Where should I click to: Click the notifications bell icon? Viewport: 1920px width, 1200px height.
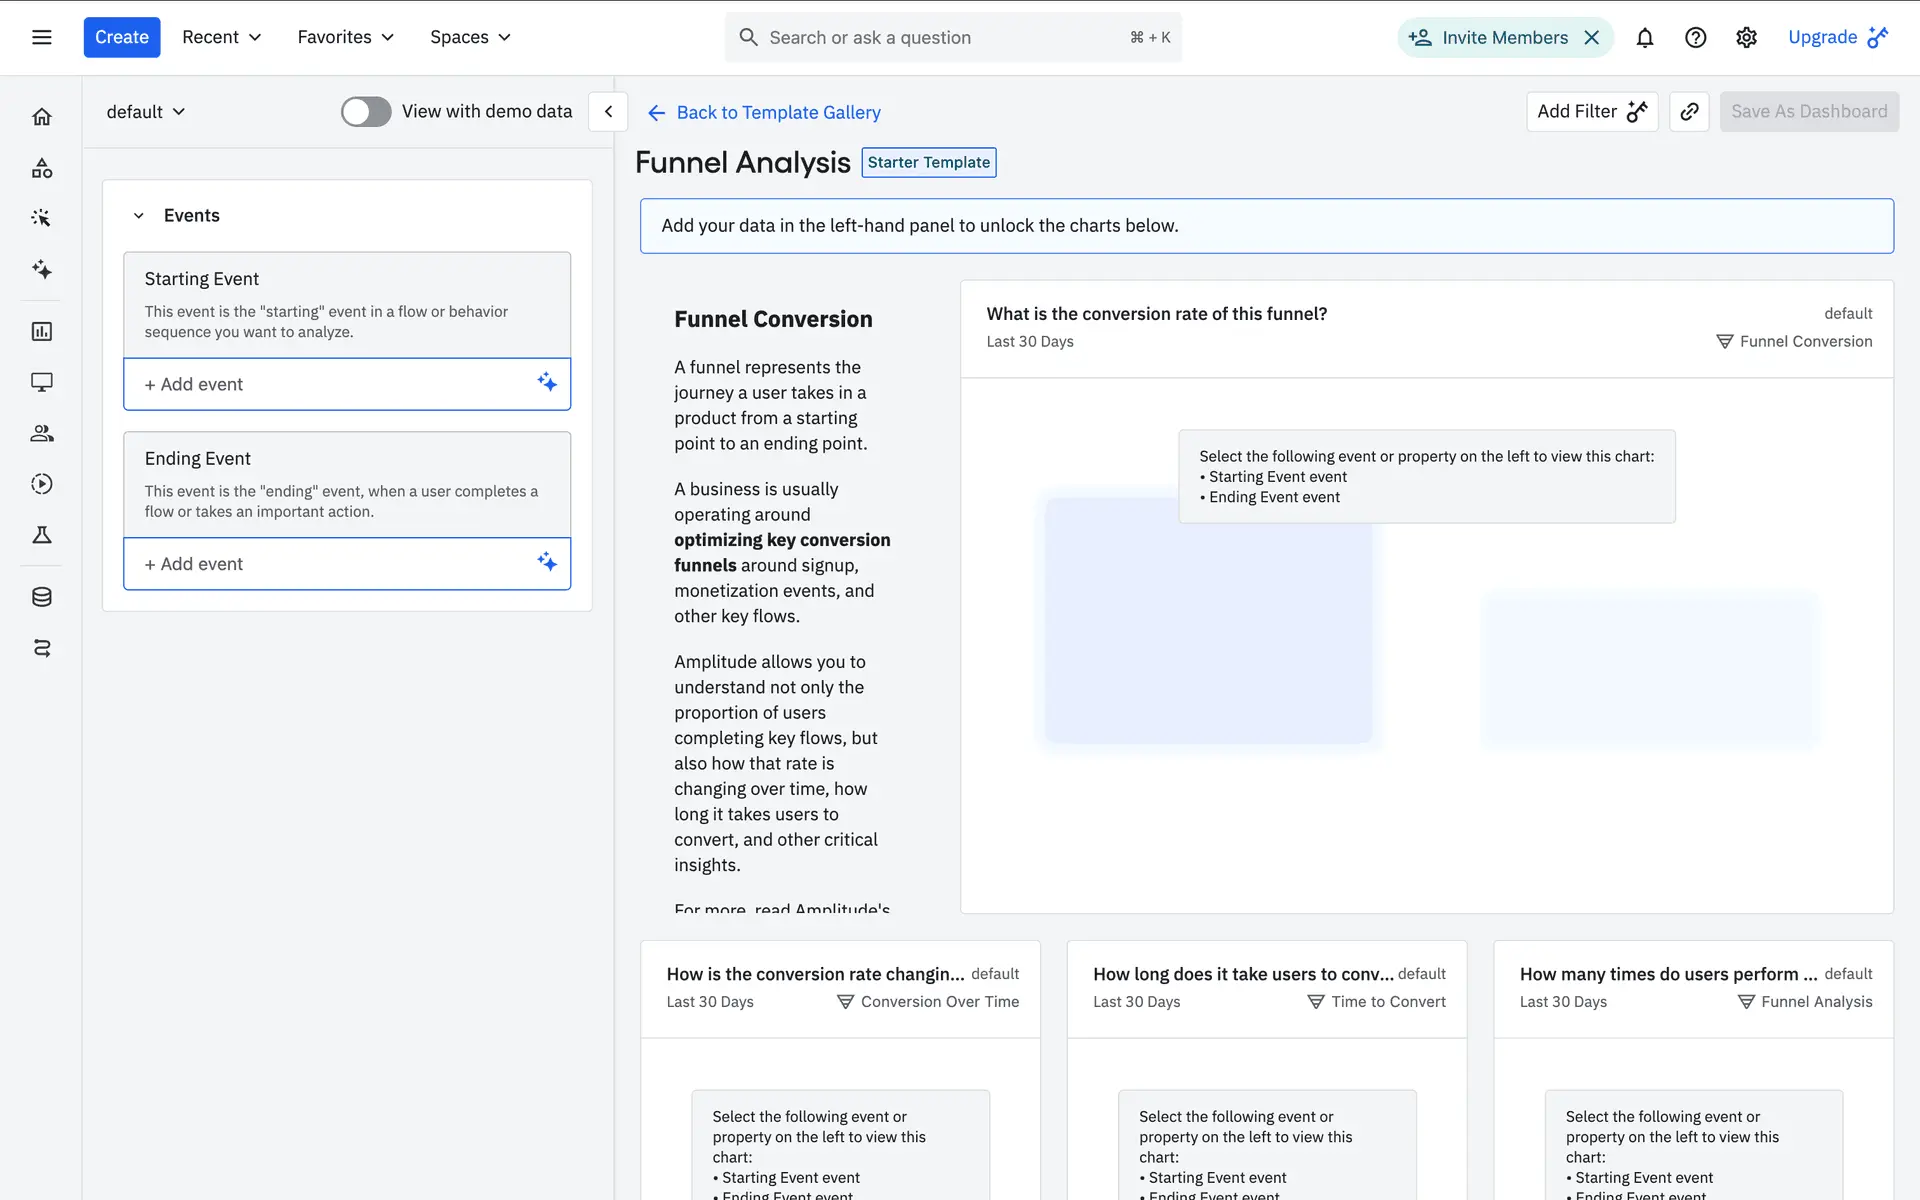(1644, 38)
